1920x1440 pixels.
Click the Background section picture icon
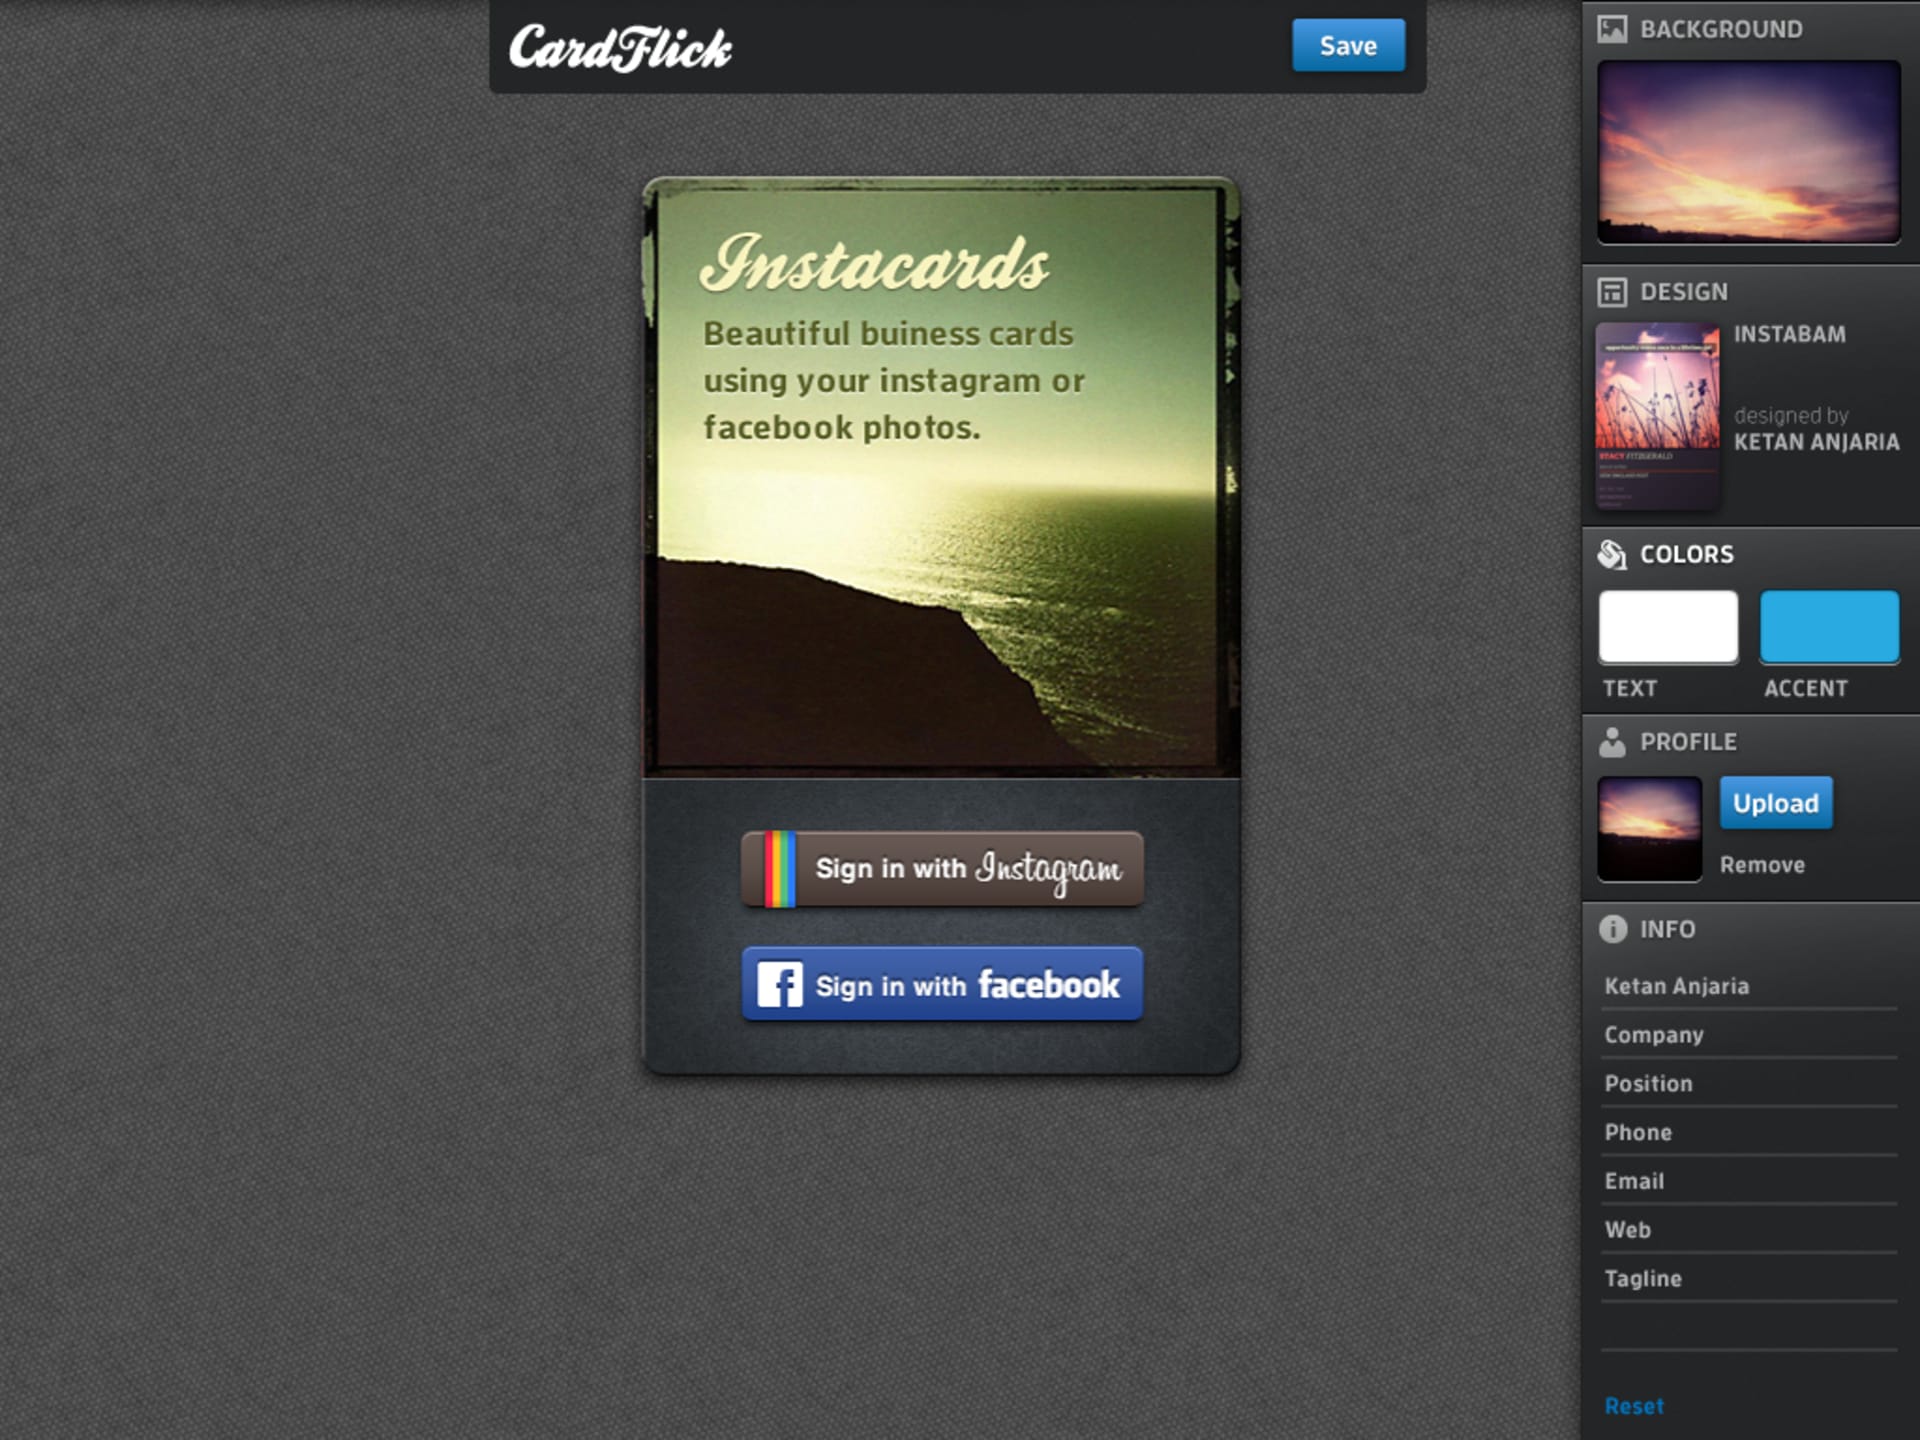(x=1611, y=29)
